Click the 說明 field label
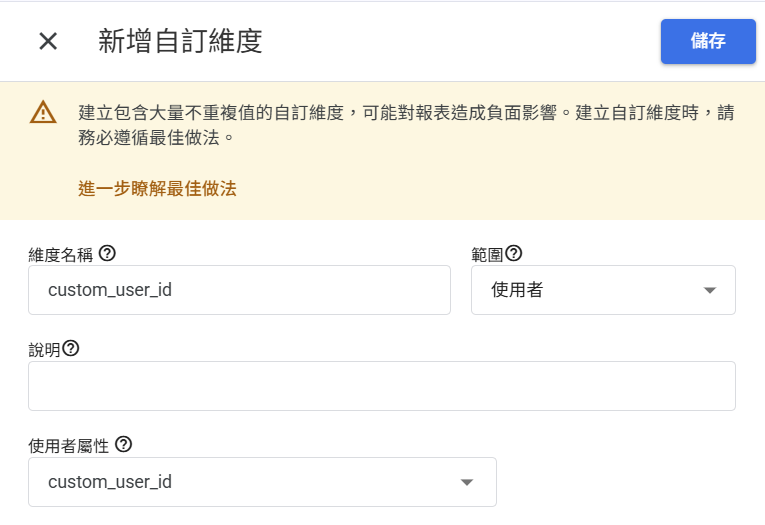 click(44, 349)
